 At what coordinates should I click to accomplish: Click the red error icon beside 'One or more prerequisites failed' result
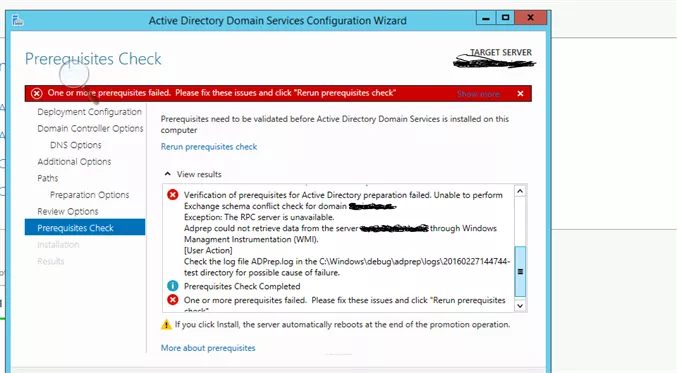[173, 300]
